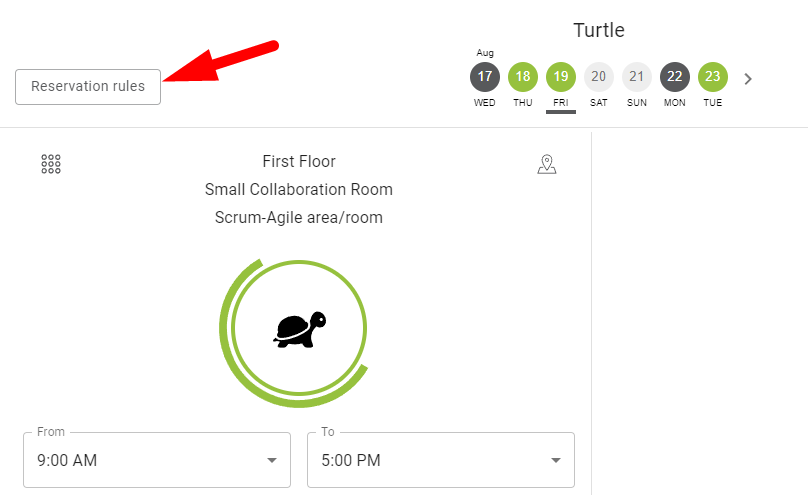The width and height of the screenshot is (808, 495).
Task: Go to next week with chevron arrow
Action: point(748,79)
